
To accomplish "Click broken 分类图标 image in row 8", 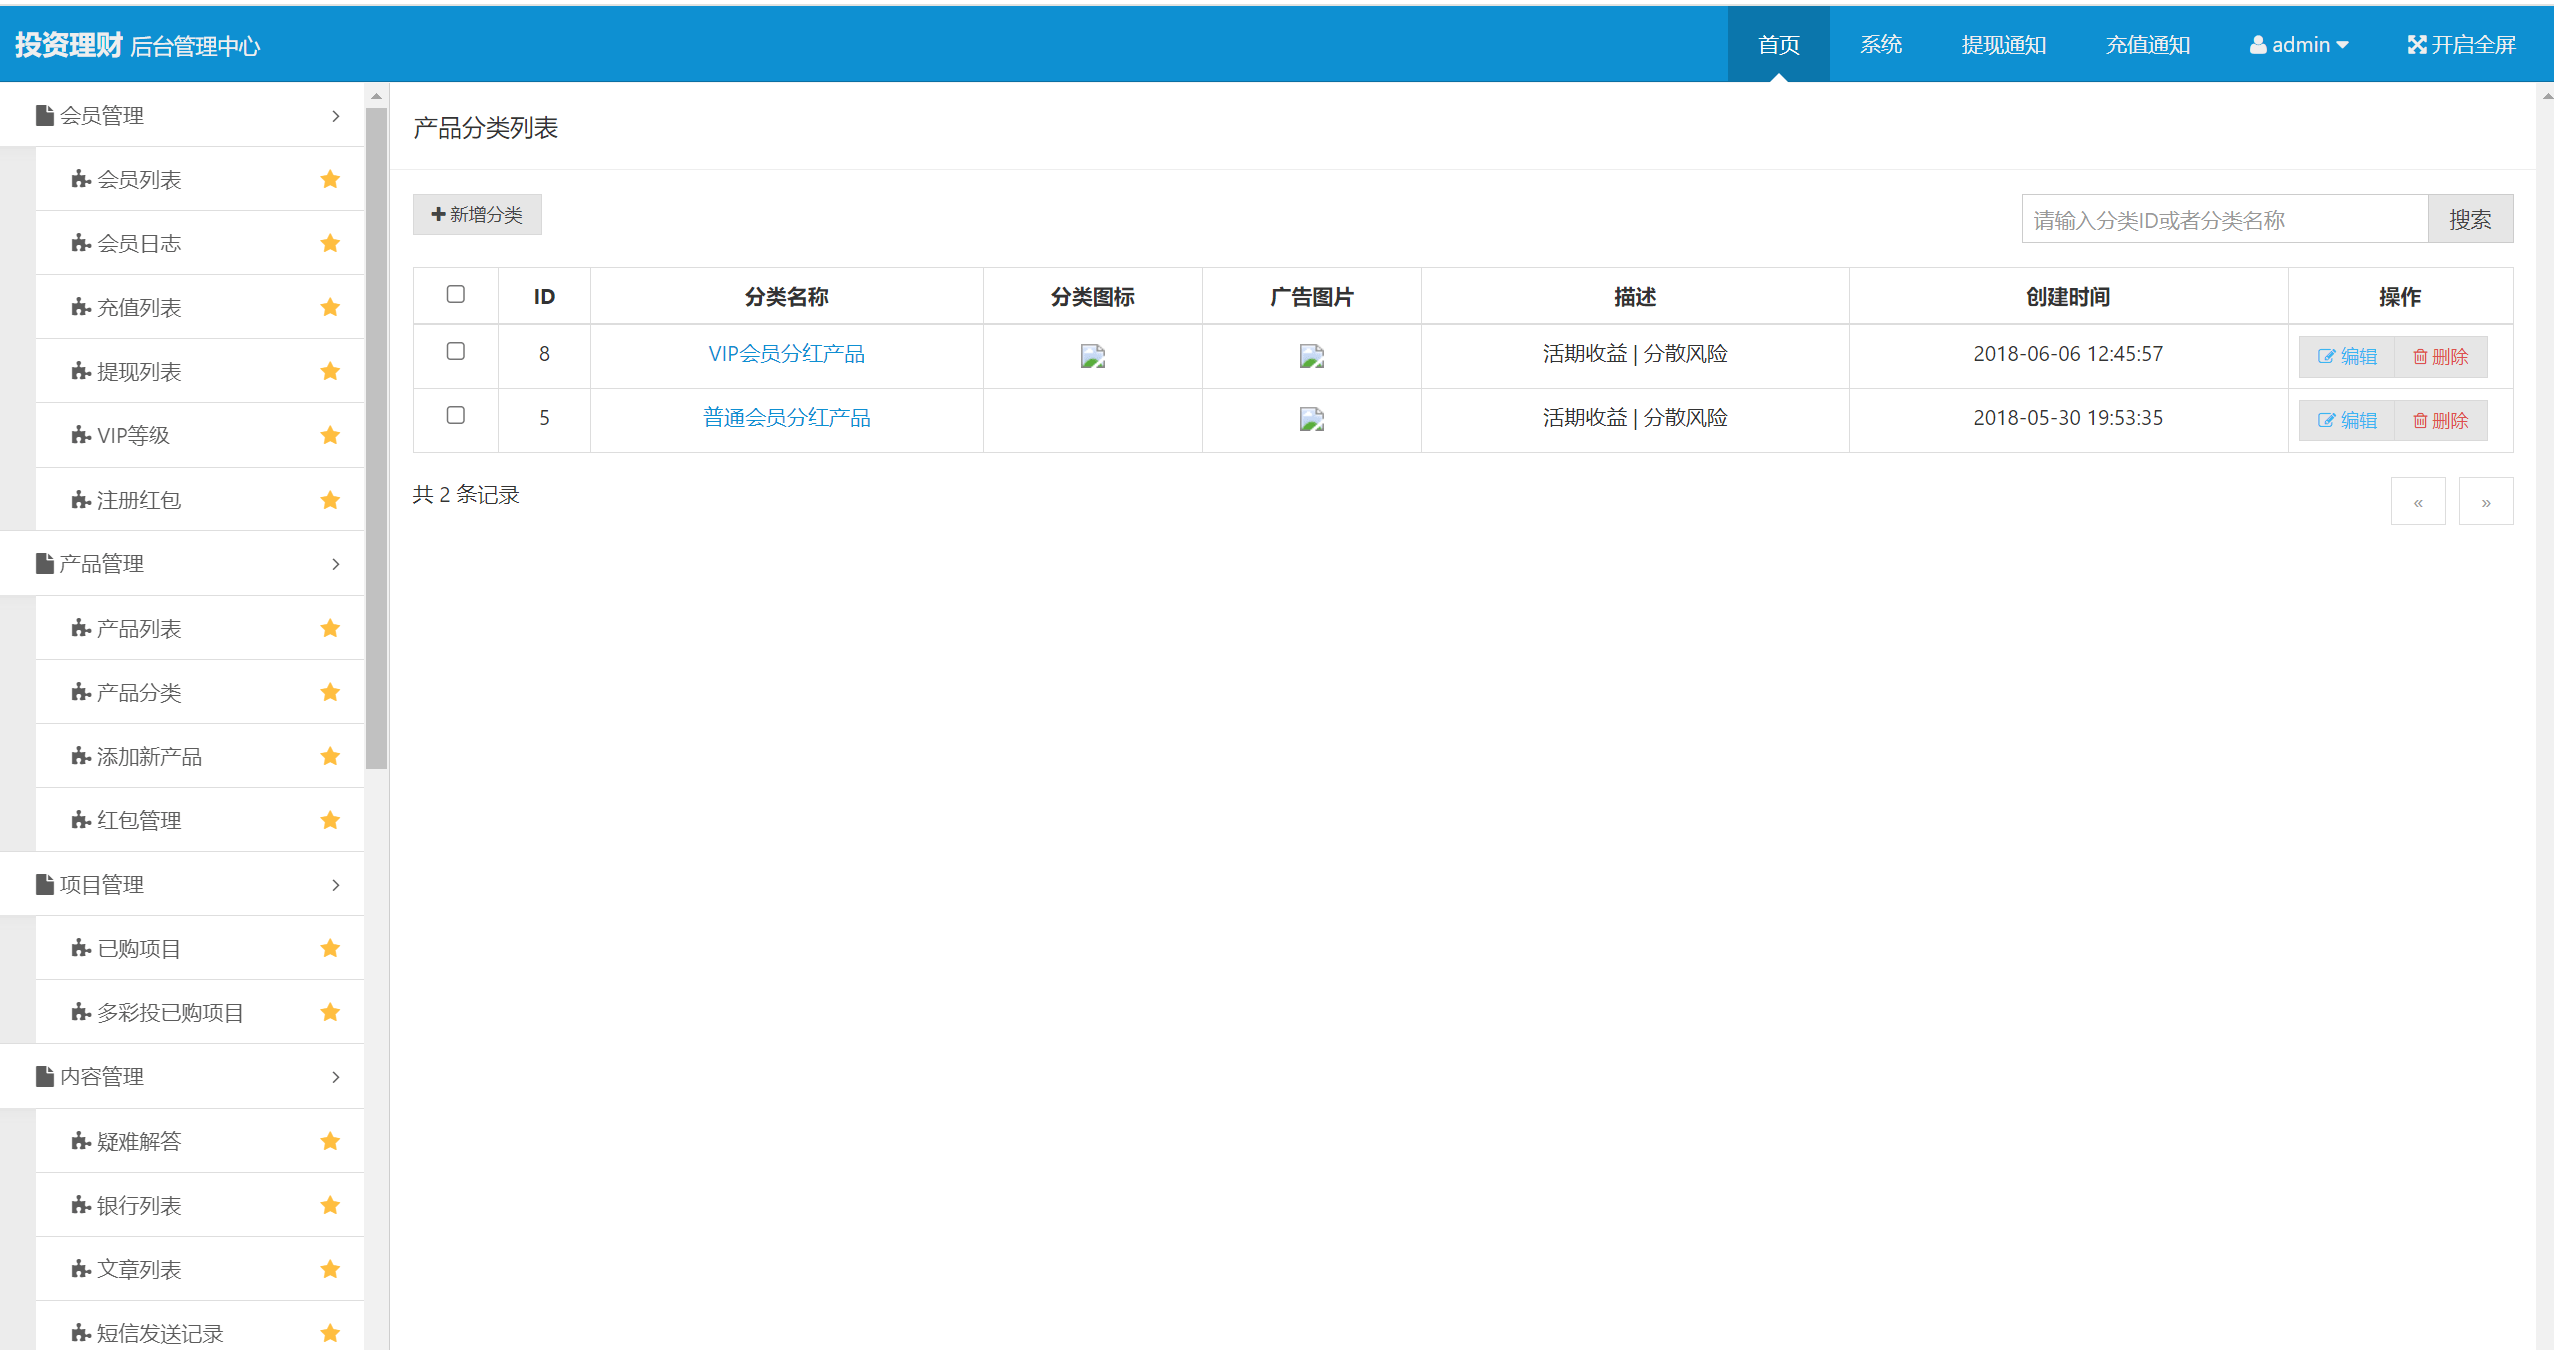I will 1092,356.
